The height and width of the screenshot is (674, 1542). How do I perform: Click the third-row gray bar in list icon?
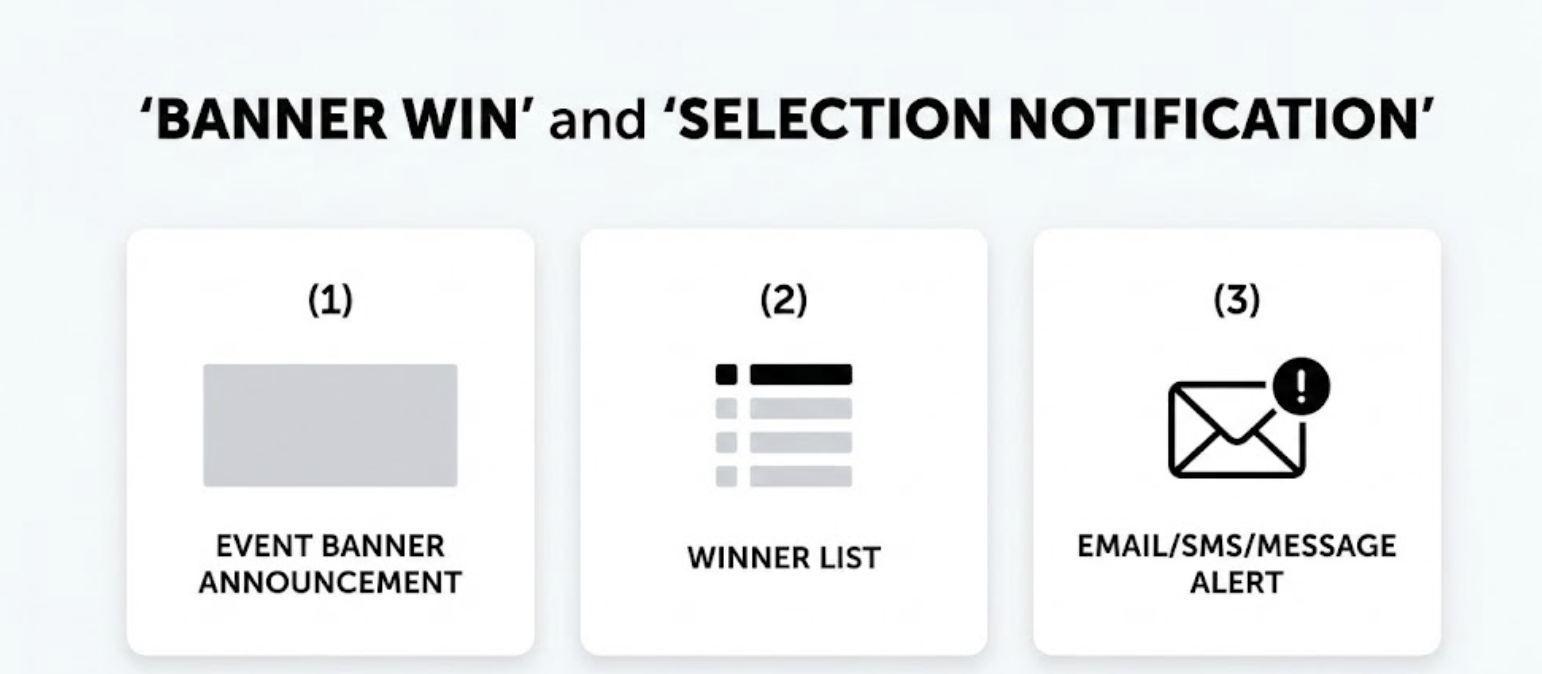pyautogui.click(x=800, y=442)
